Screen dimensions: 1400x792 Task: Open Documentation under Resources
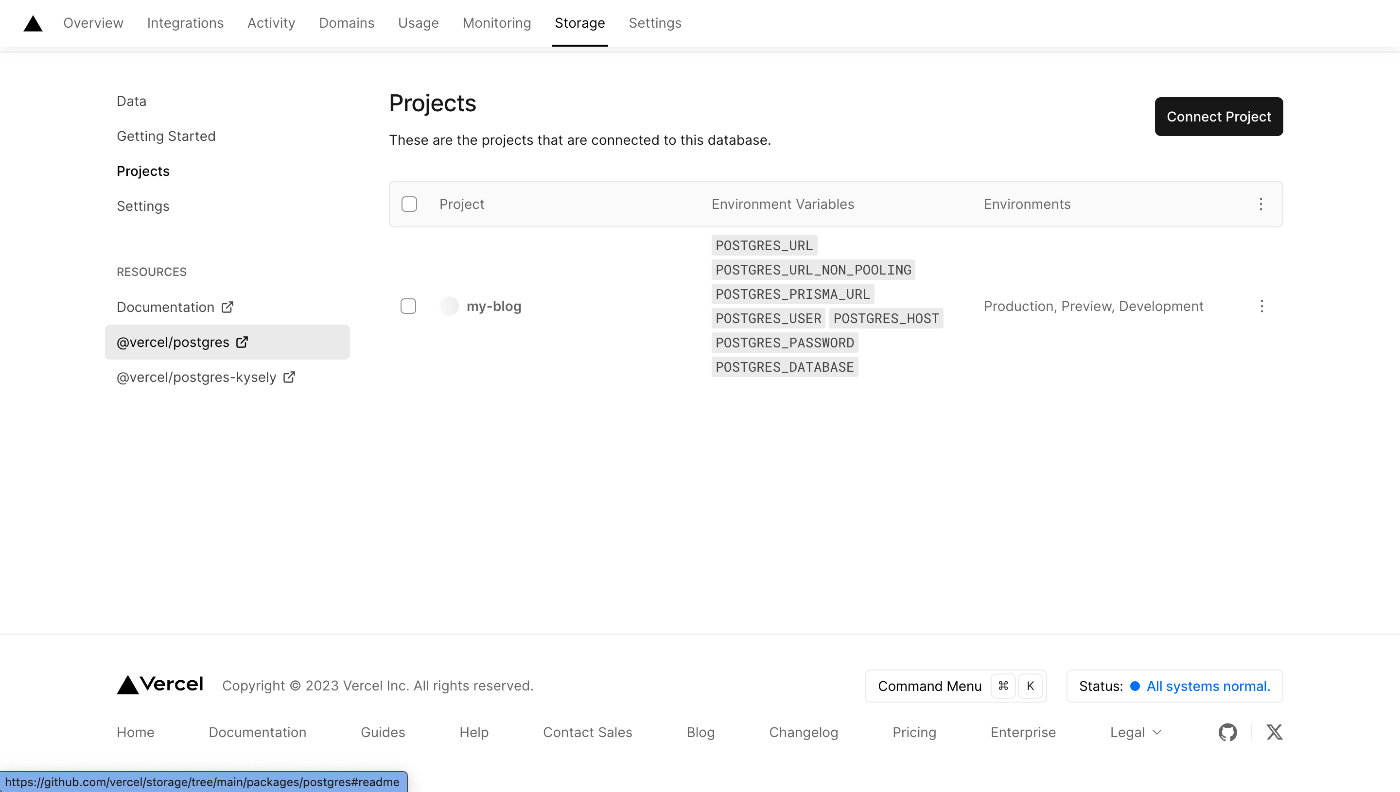pyautogui.click(x=175, y=307)
